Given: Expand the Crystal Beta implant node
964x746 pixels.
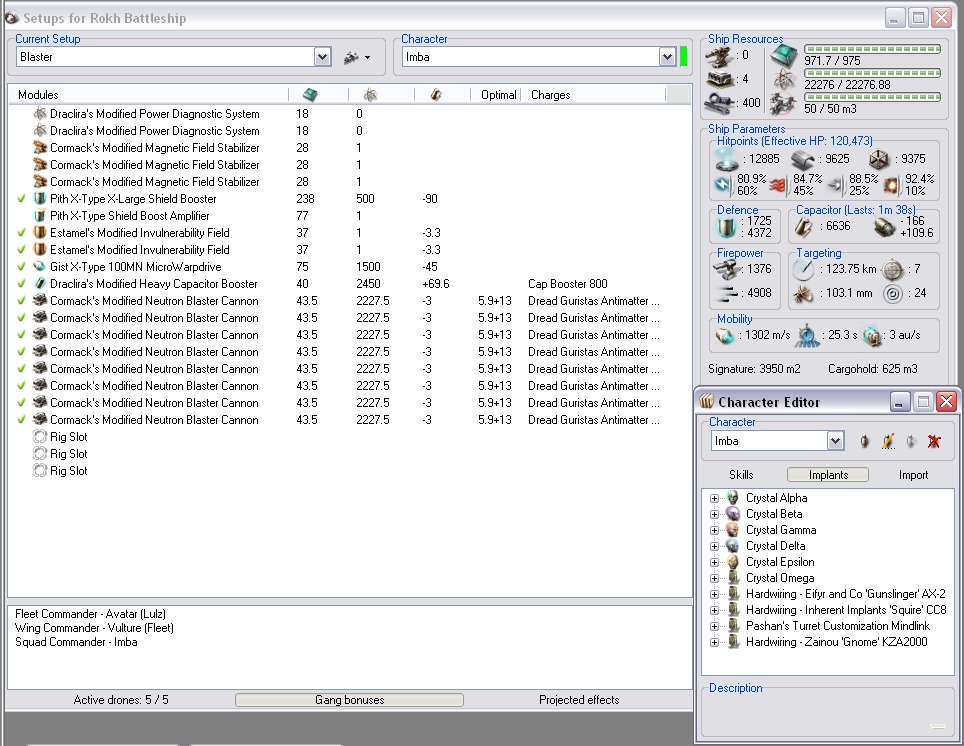Looking at the screenshot, I should click(x=714, y=514).
